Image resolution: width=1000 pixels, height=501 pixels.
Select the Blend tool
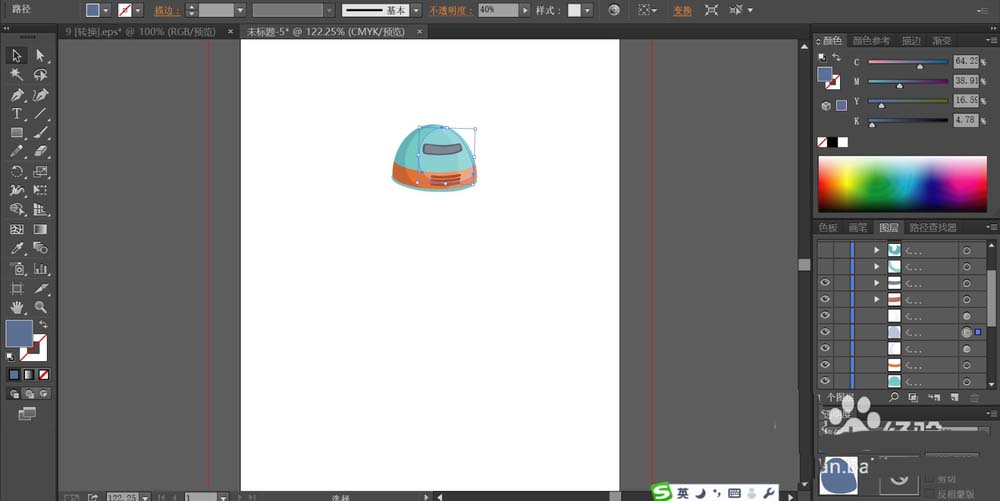coord(40,248)
